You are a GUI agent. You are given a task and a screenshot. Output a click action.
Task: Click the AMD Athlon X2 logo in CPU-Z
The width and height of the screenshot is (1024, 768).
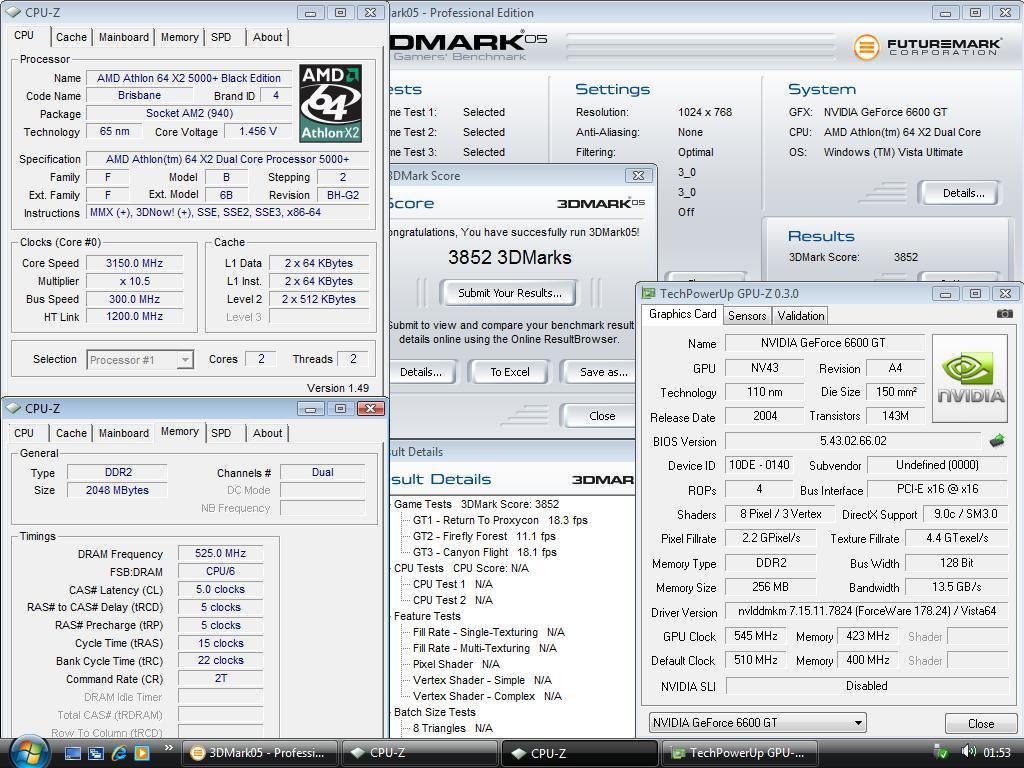(330, 103)
